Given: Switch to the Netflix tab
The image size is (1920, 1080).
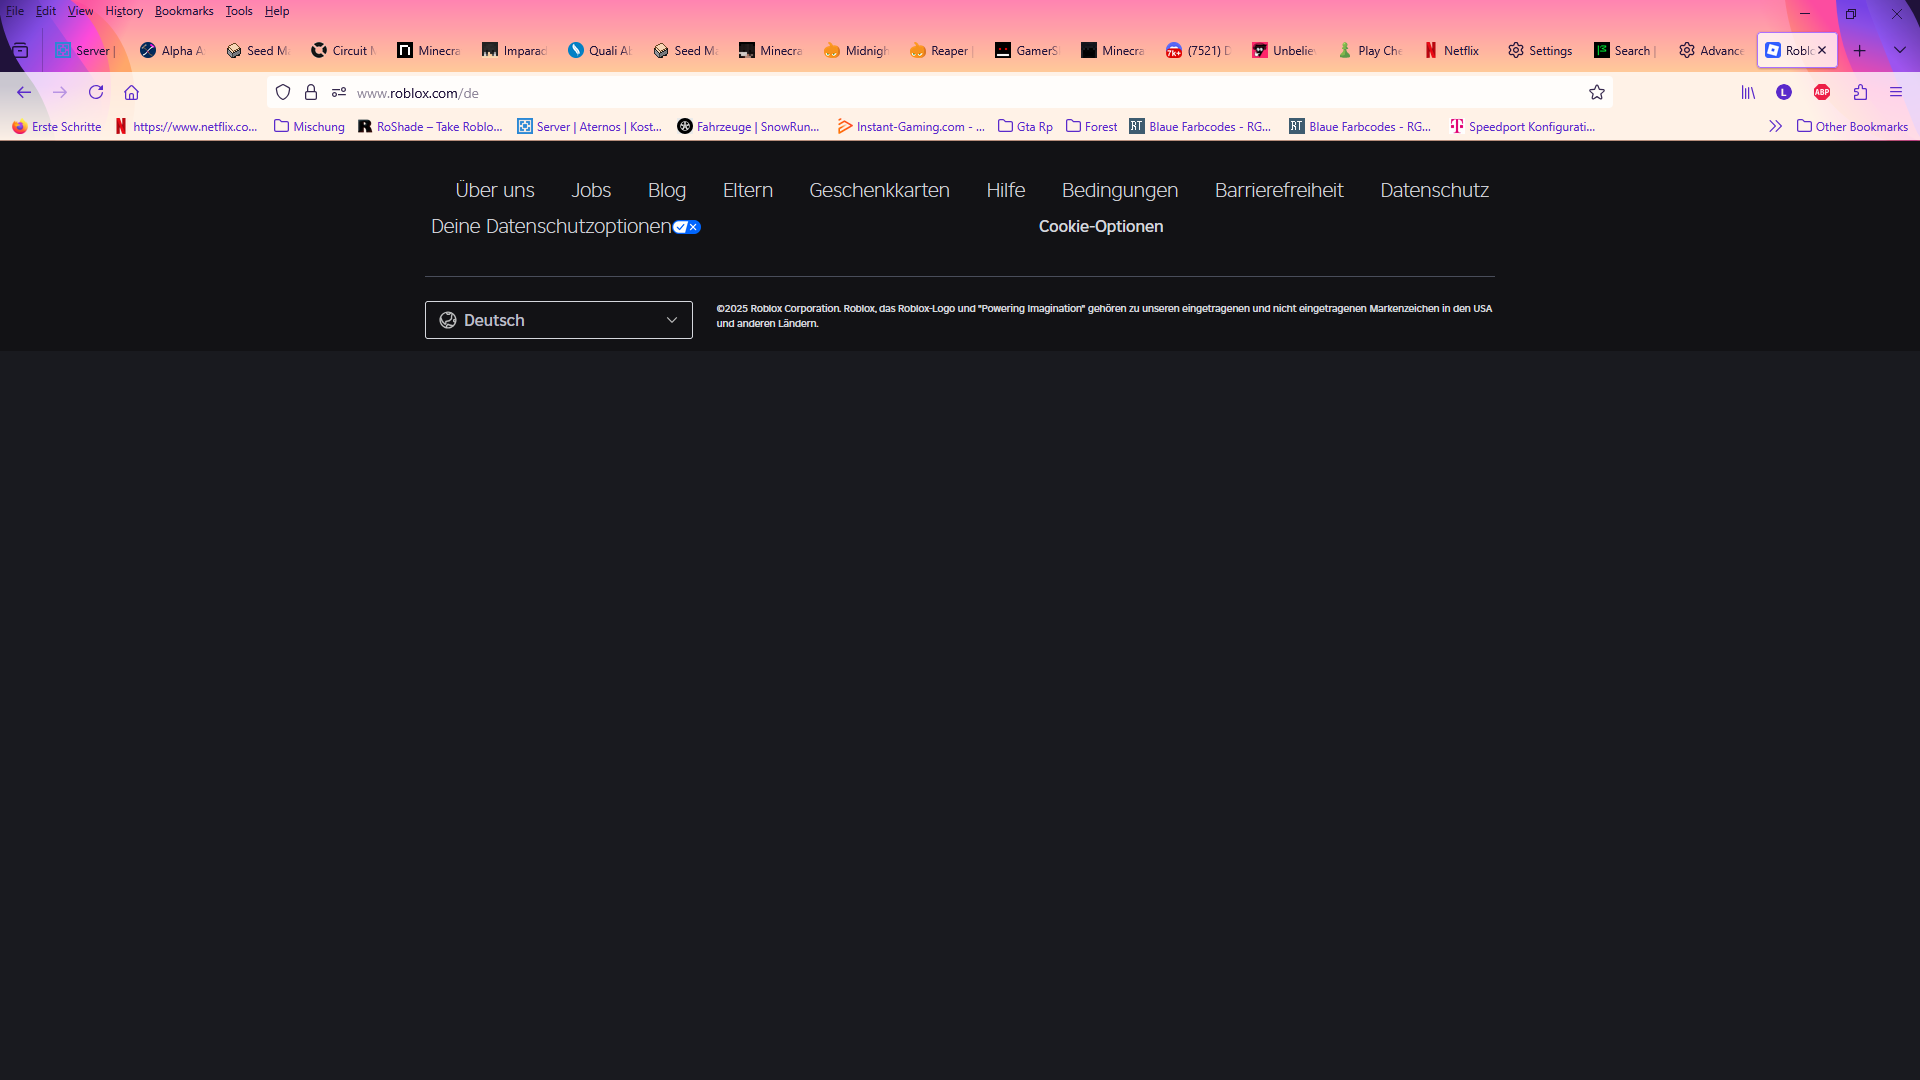Looking at the screenshot, I should [1456, 50].
